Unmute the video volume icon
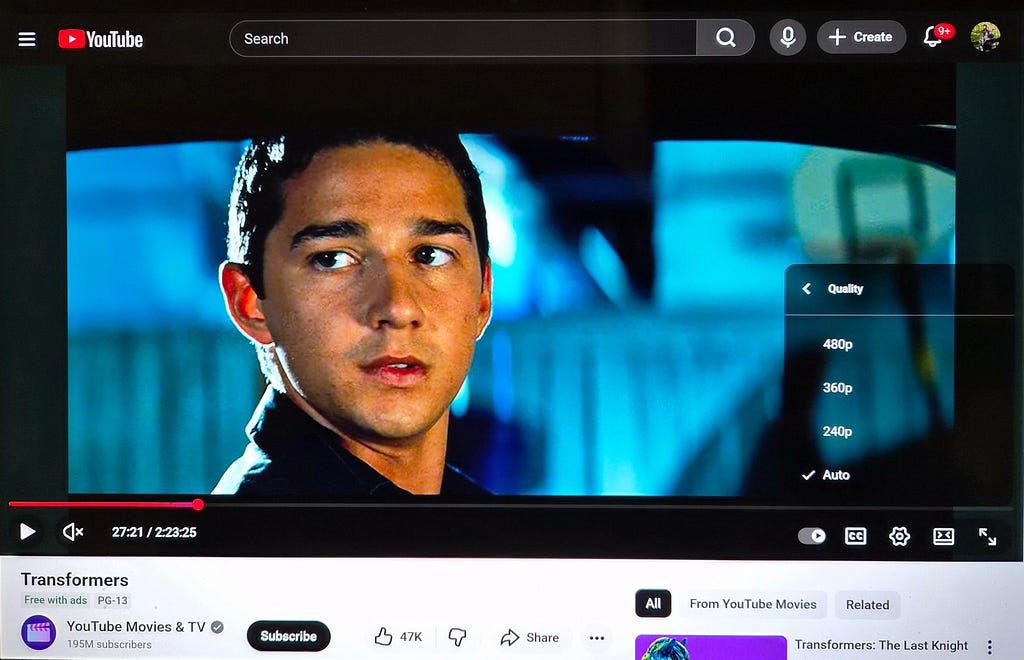Viewport: 1024px width, 660px height. tap(72, 532)
